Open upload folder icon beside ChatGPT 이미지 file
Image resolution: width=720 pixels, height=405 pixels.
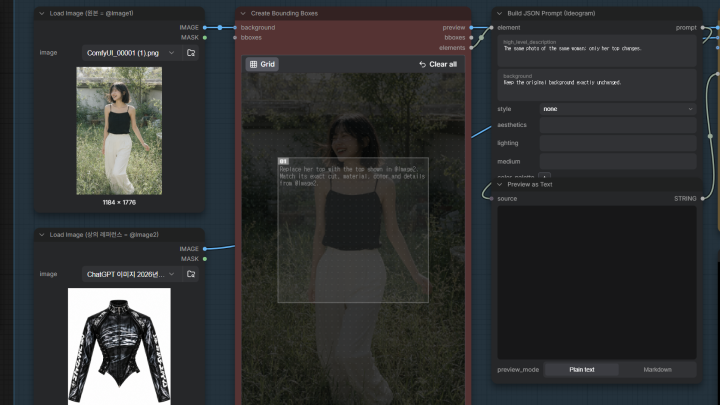click(x=191, y=274)
